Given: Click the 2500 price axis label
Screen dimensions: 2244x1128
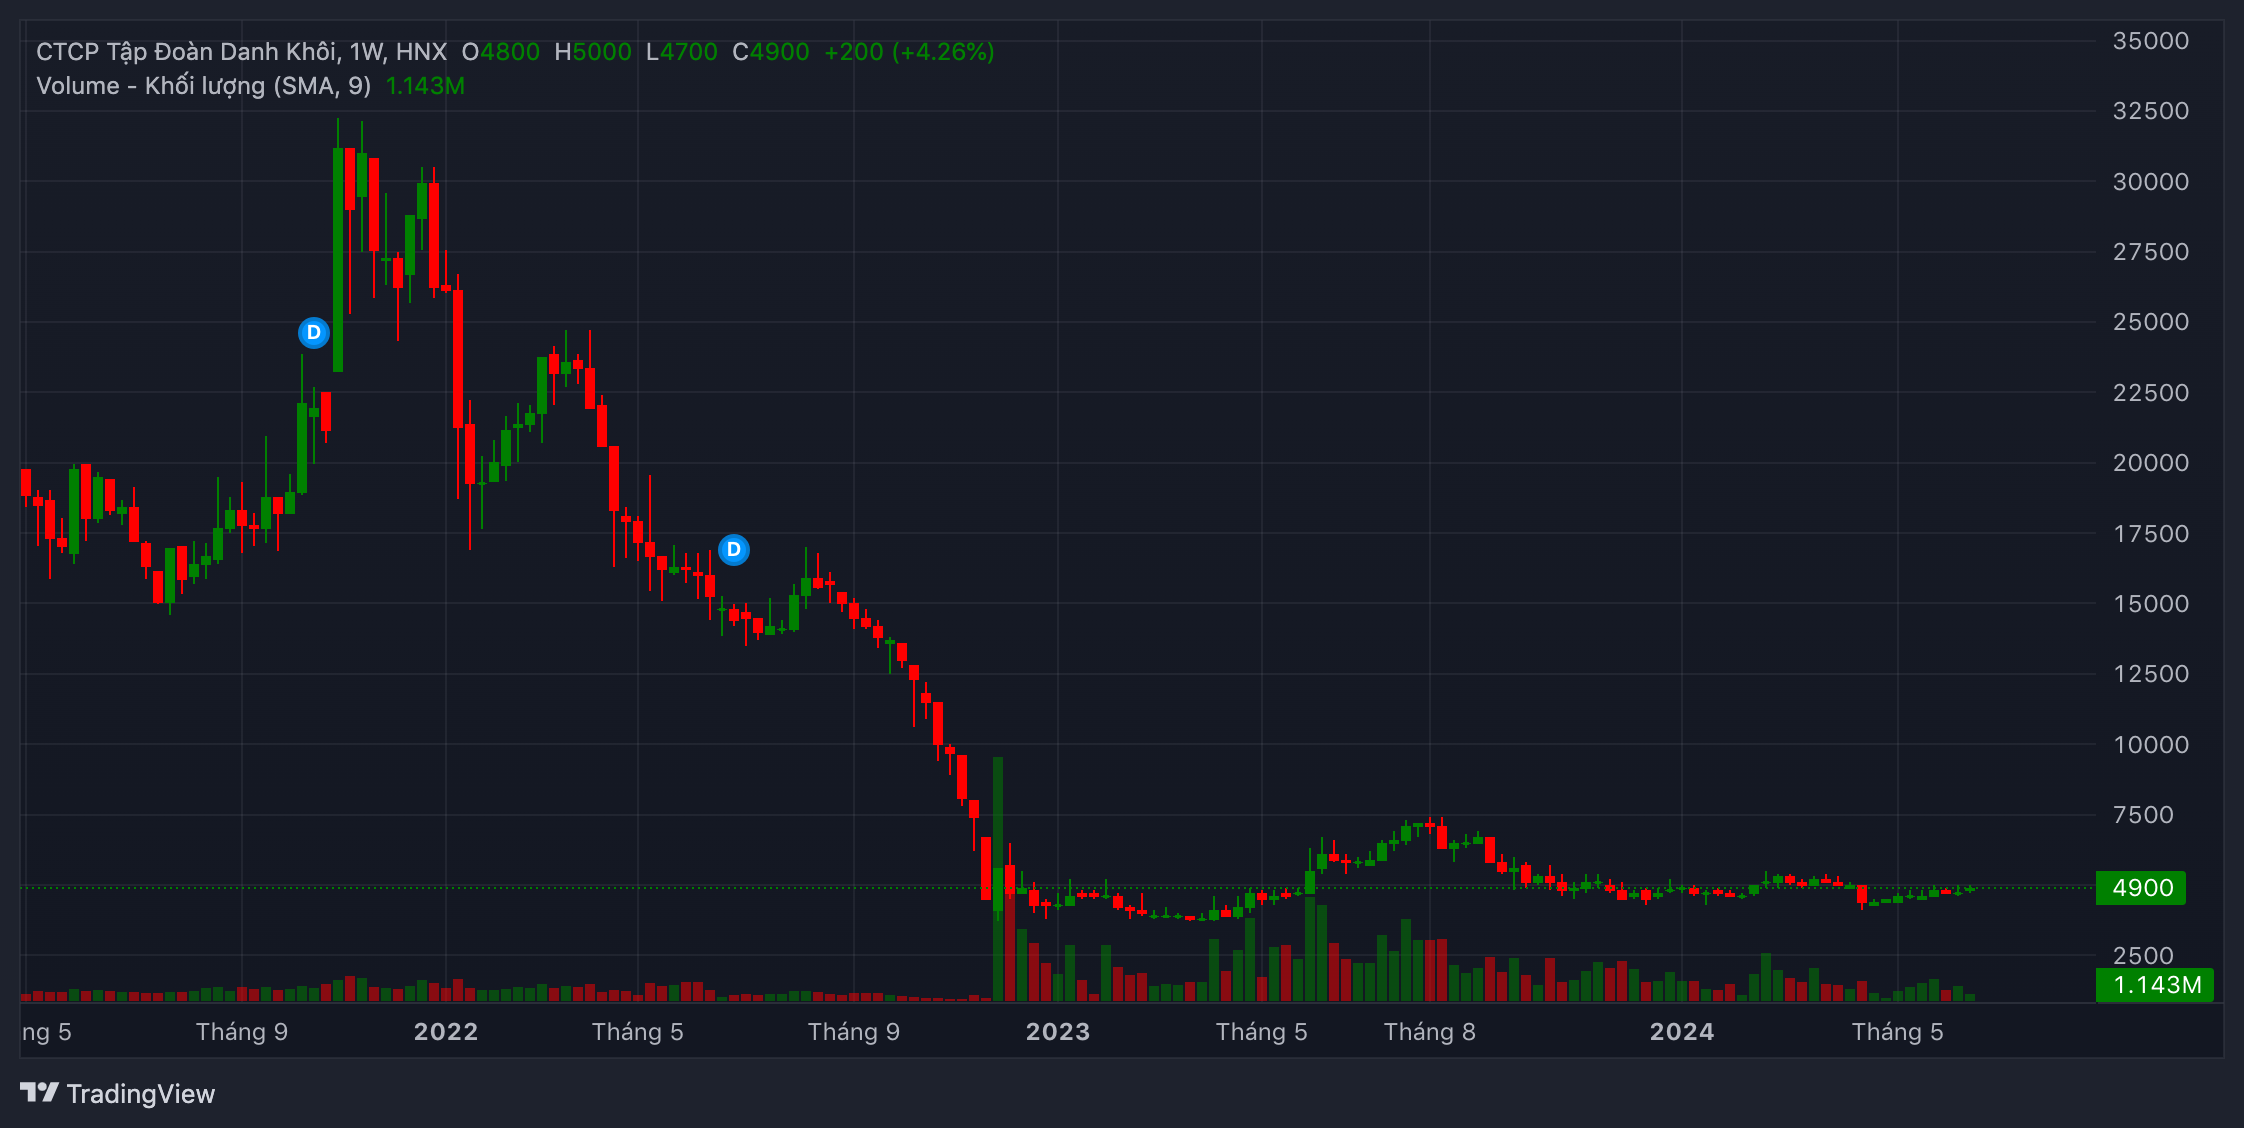Looking at the screenshot, I should (2143, 956).
